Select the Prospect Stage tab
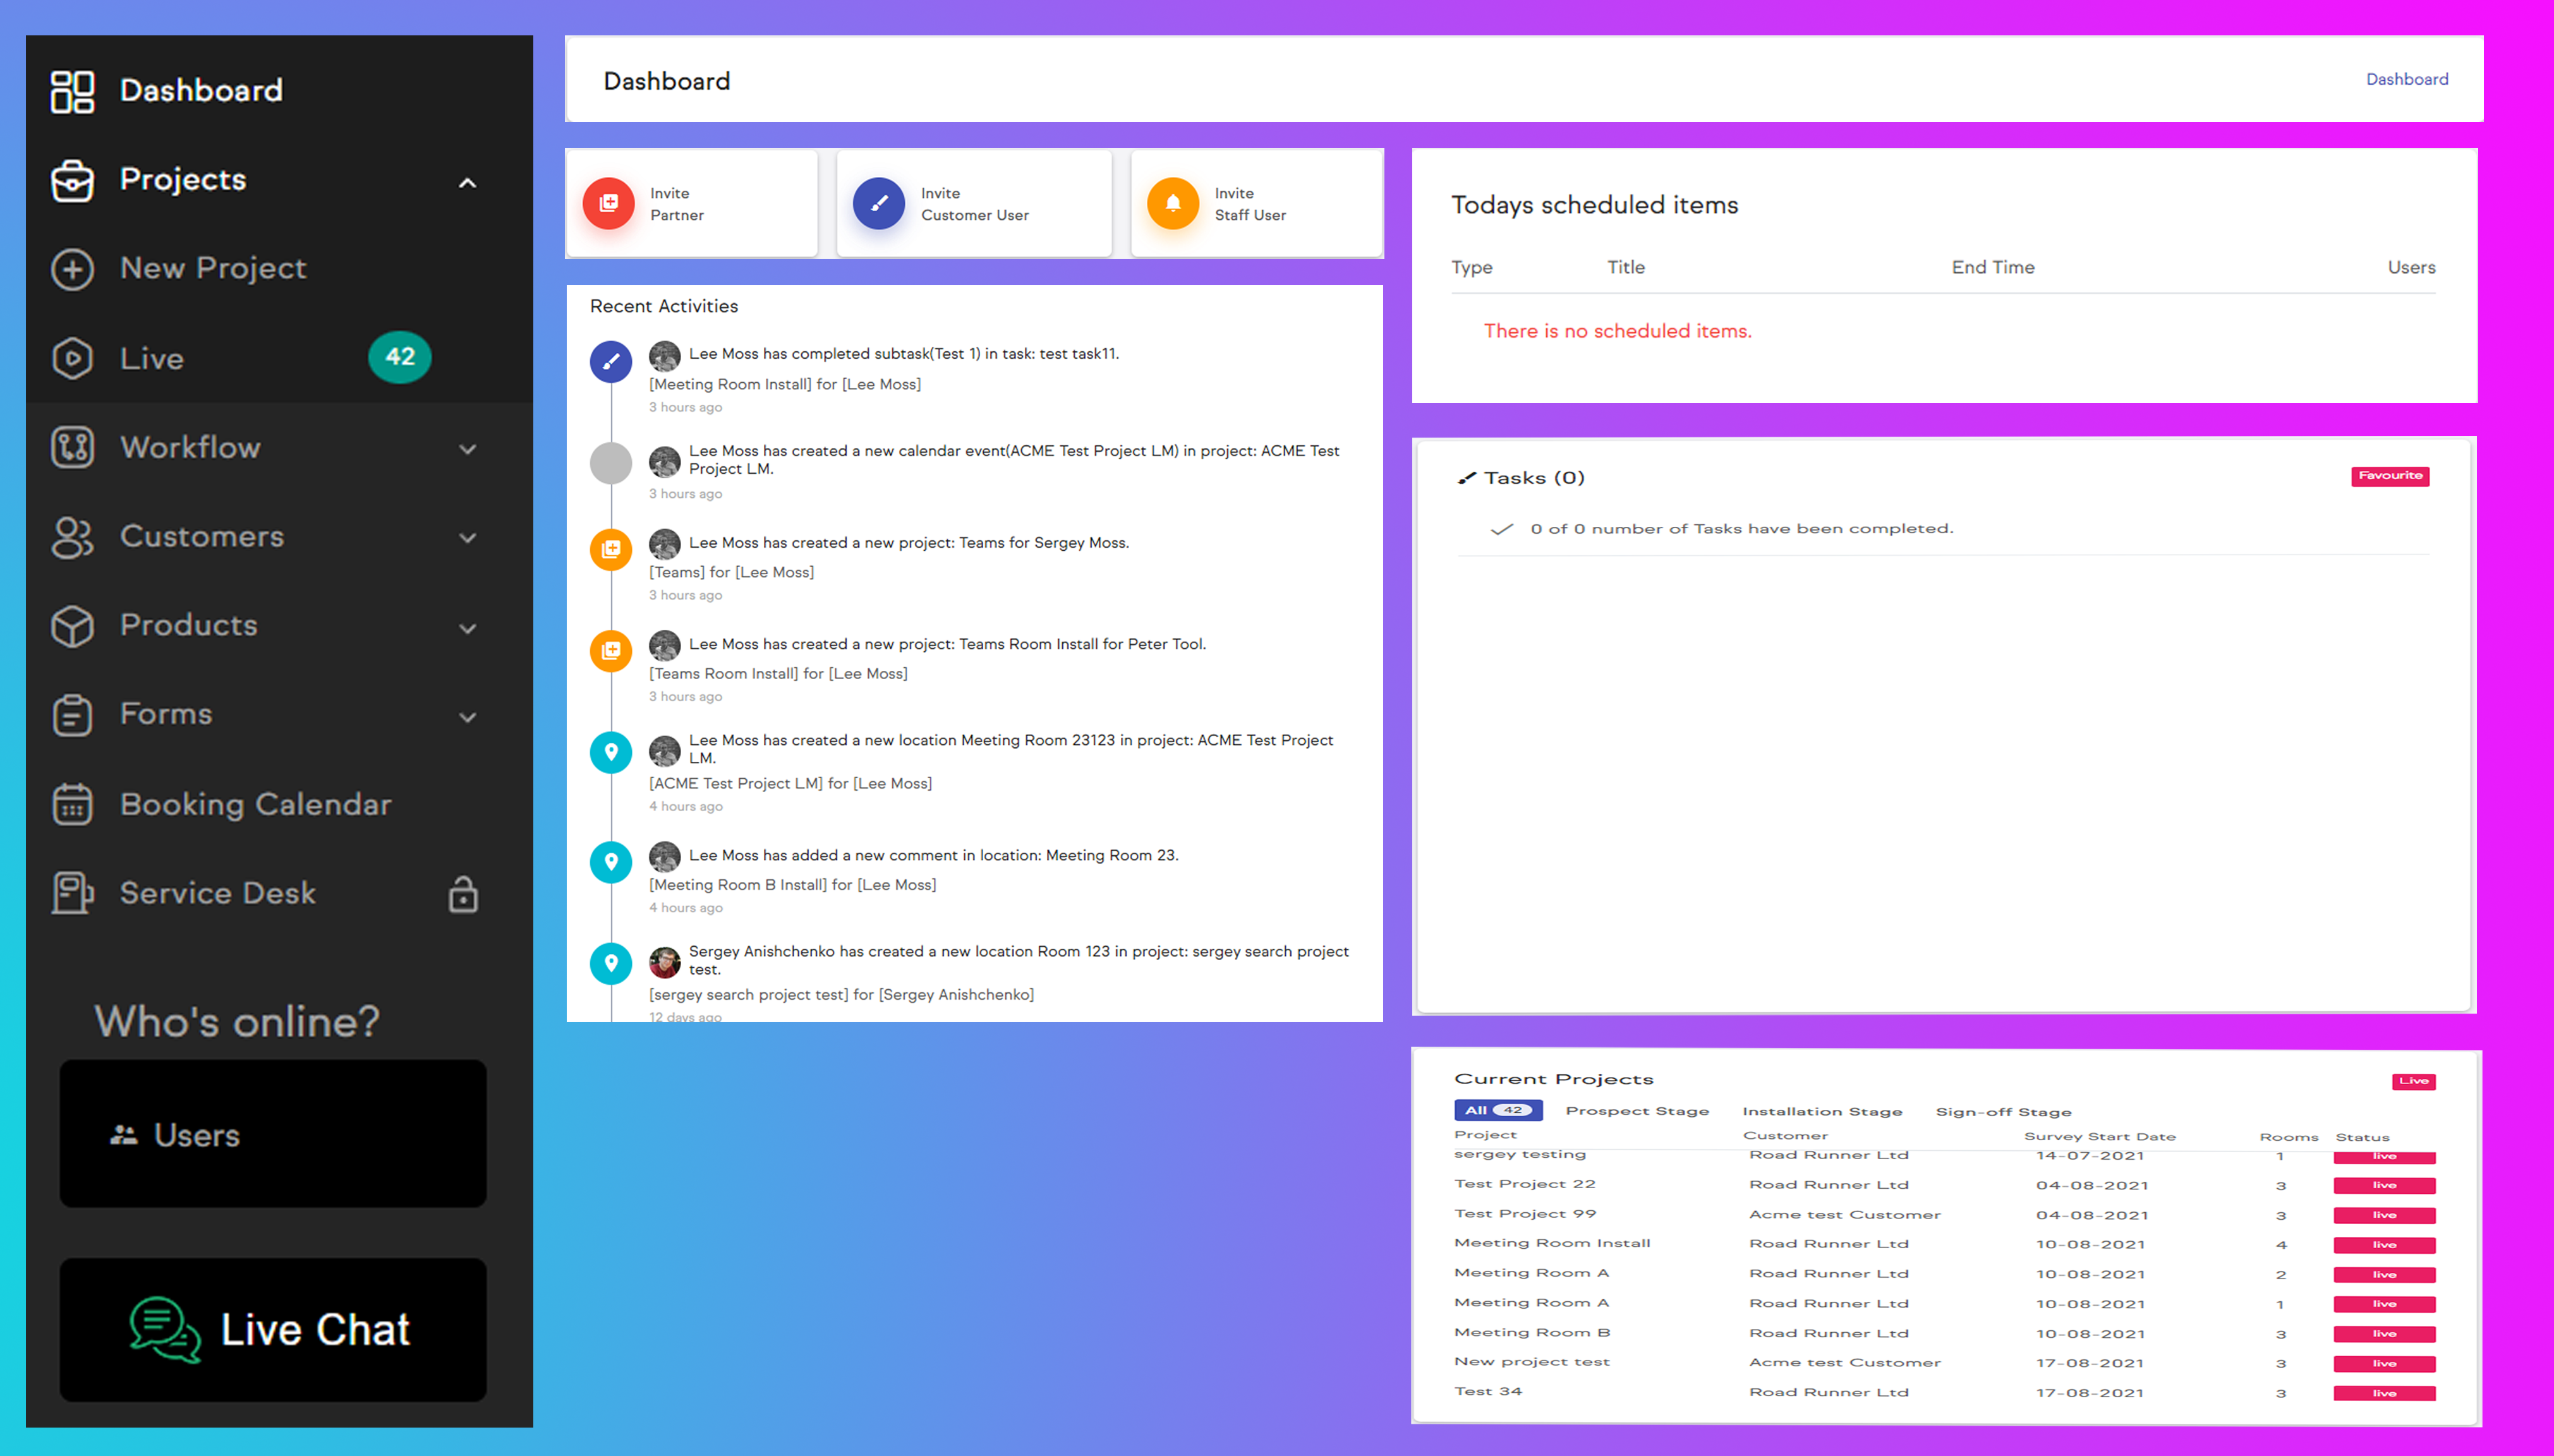Viewport: 2554px width, 1456px height. click(1637, 1111)
